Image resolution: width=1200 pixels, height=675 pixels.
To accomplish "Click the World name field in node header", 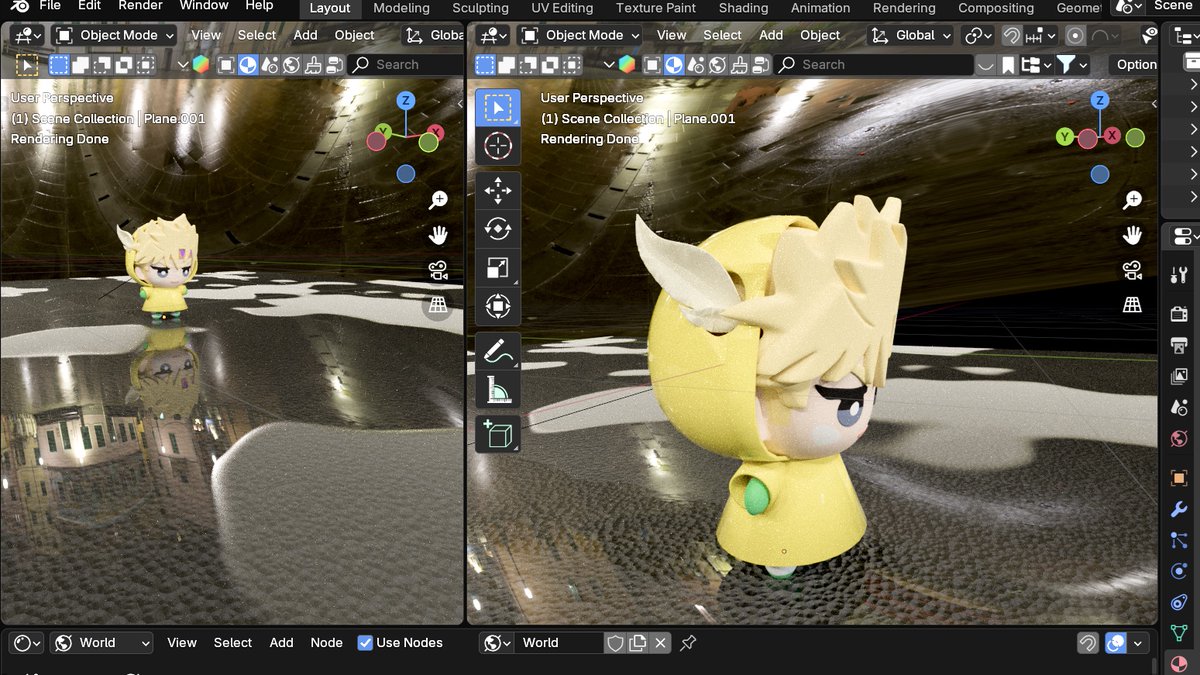I will point(561,643).
